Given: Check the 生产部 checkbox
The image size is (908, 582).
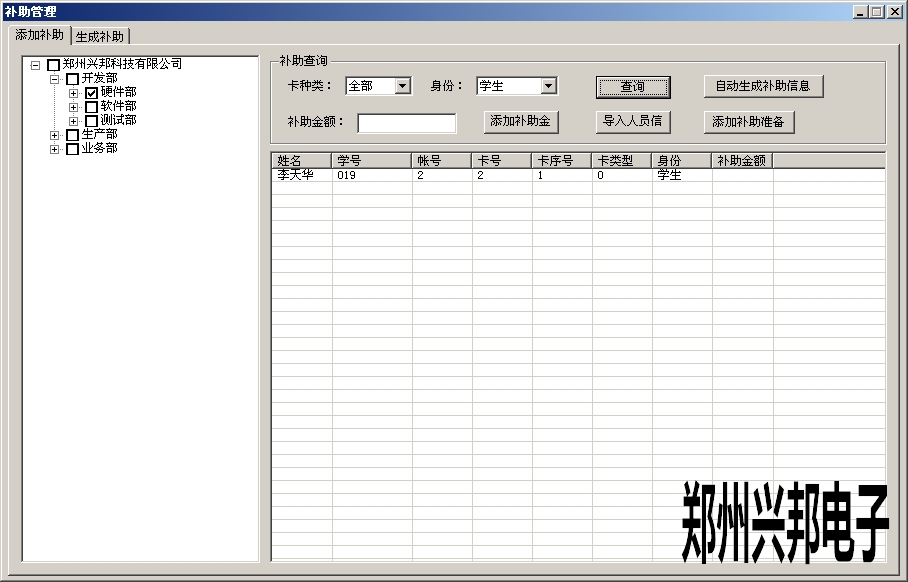Looking at the screenshot, I should pos(71,134).
